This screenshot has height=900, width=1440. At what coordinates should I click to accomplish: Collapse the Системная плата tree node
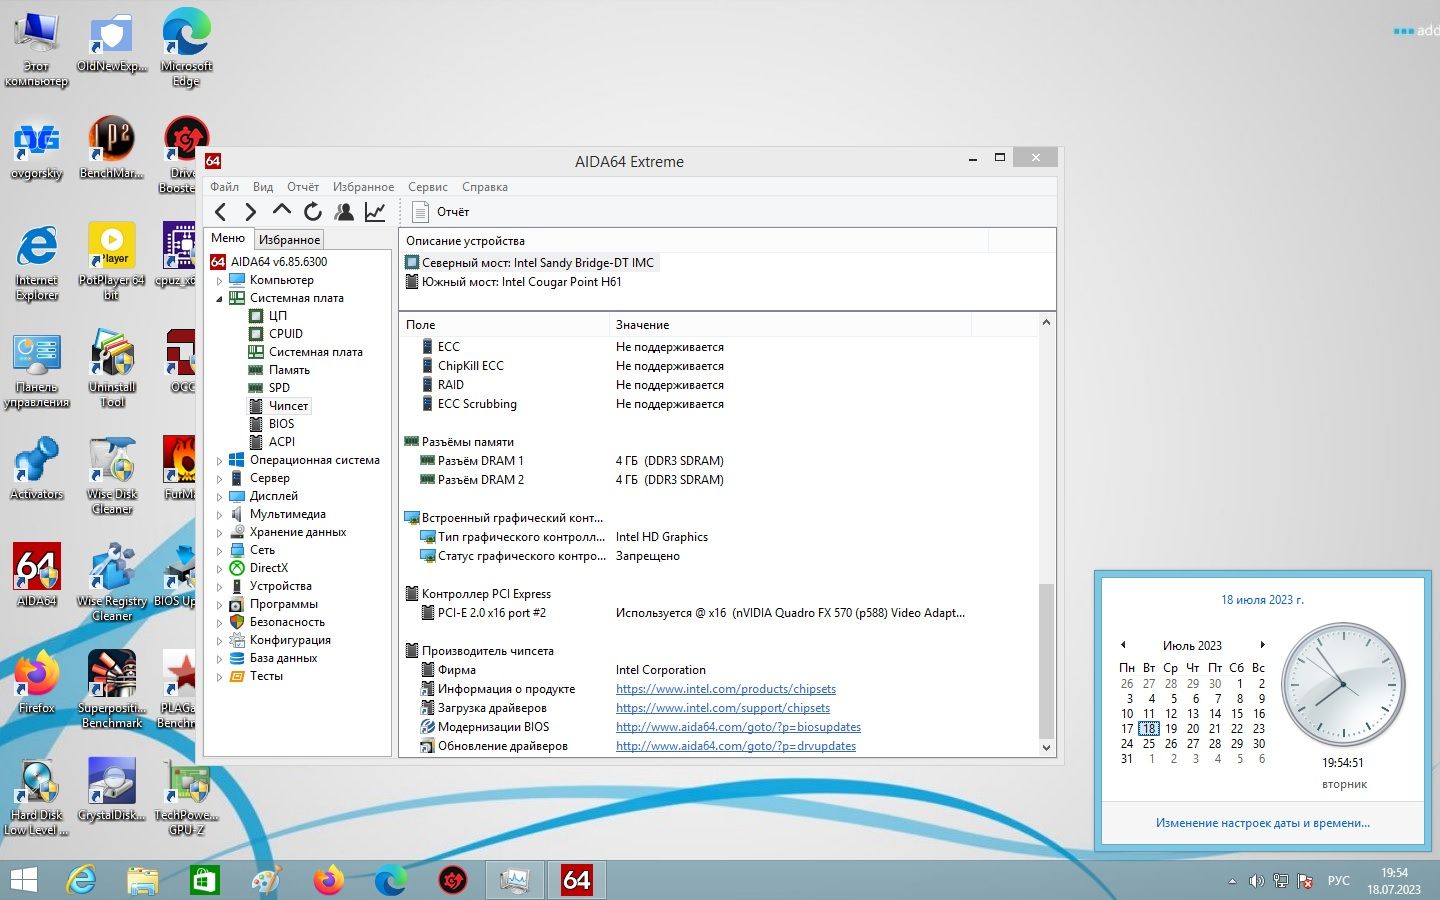[220, 299]
